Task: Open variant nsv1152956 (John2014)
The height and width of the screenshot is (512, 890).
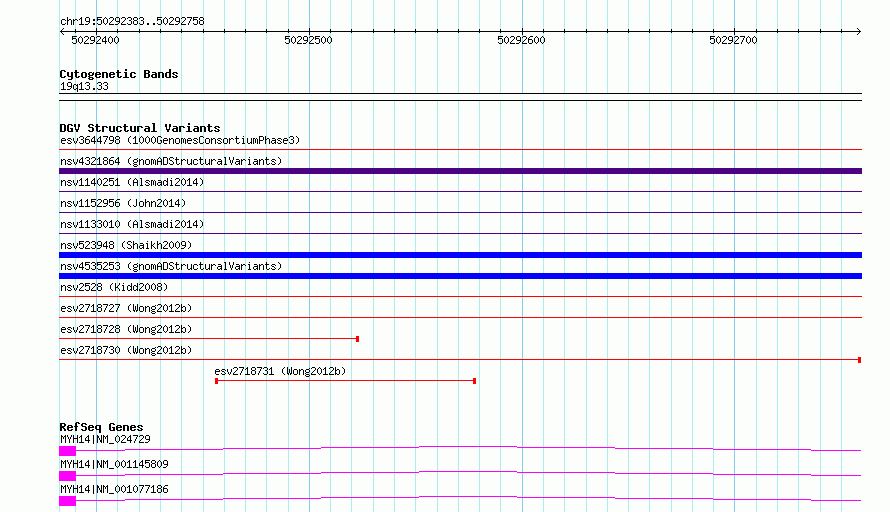Action: click(123, 203)
